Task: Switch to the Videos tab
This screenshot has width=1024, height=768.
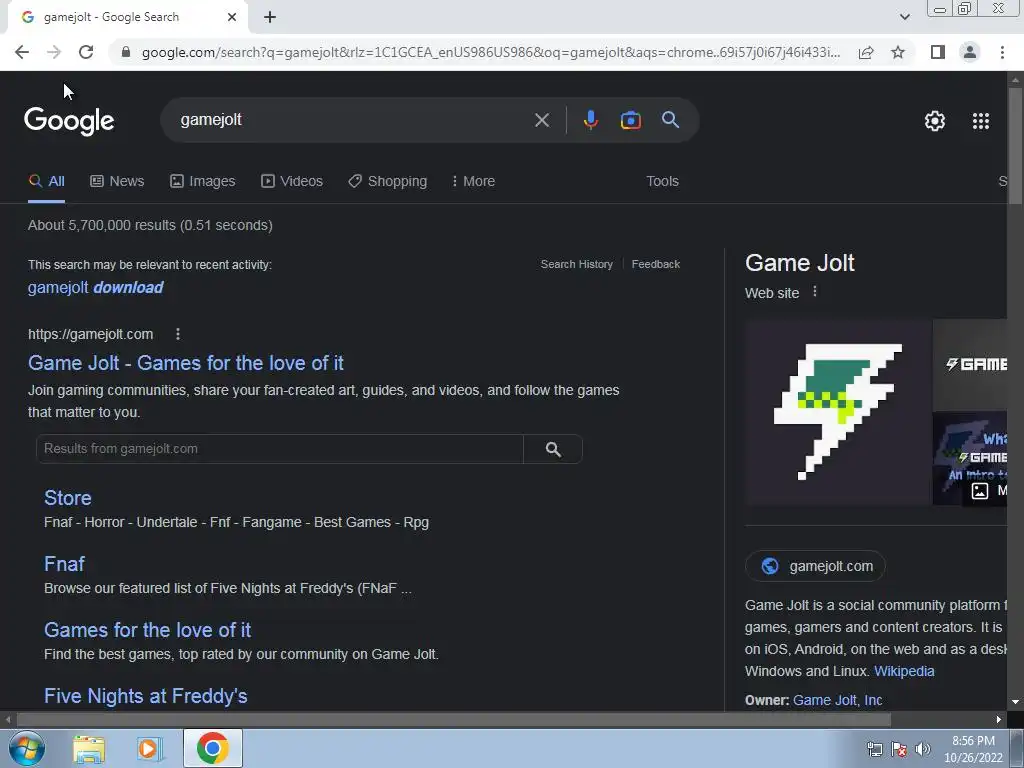Action: 292,182
